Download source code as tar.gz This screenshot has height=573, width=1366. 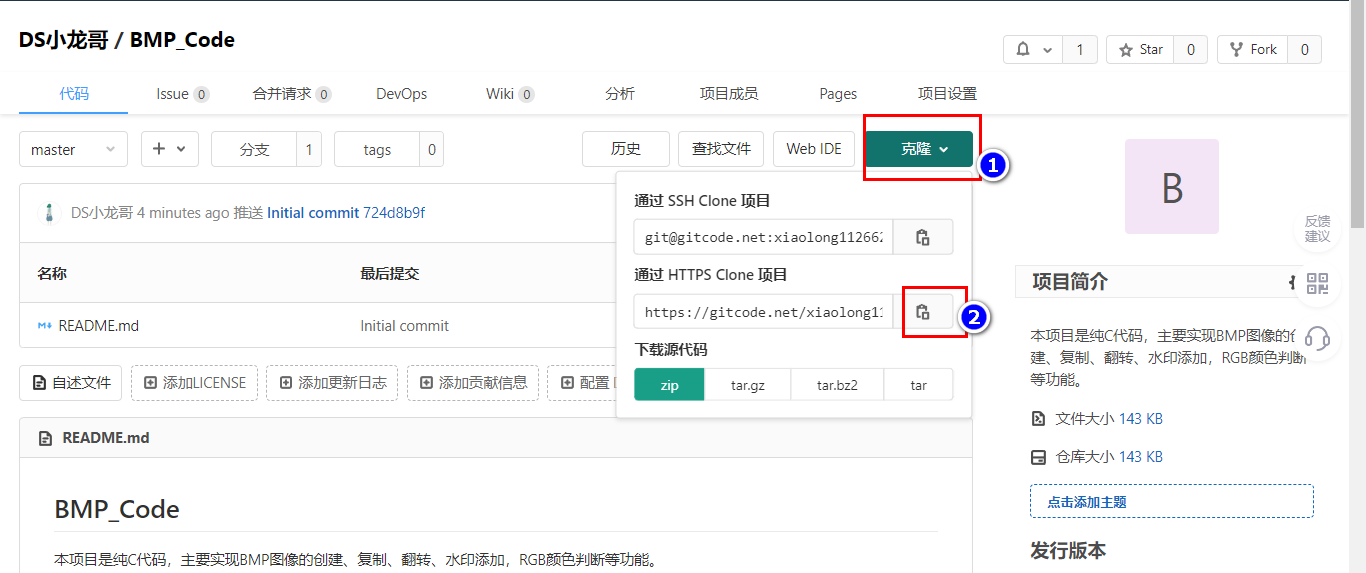coord(747,385)
